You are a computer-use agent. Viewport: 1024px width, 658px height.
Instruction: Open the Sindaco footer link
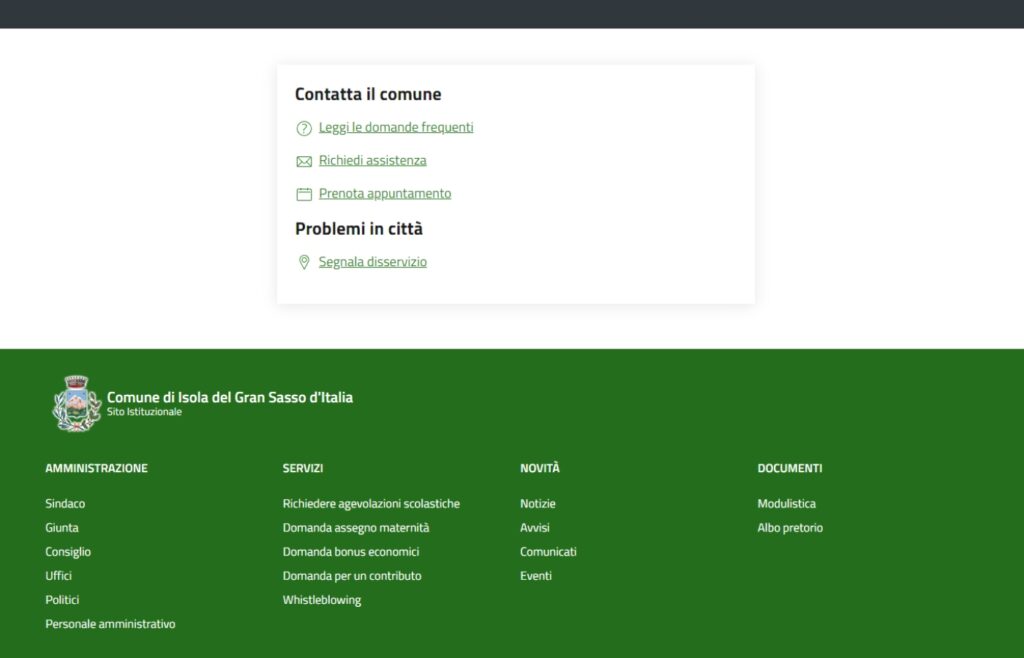[65, 504]
